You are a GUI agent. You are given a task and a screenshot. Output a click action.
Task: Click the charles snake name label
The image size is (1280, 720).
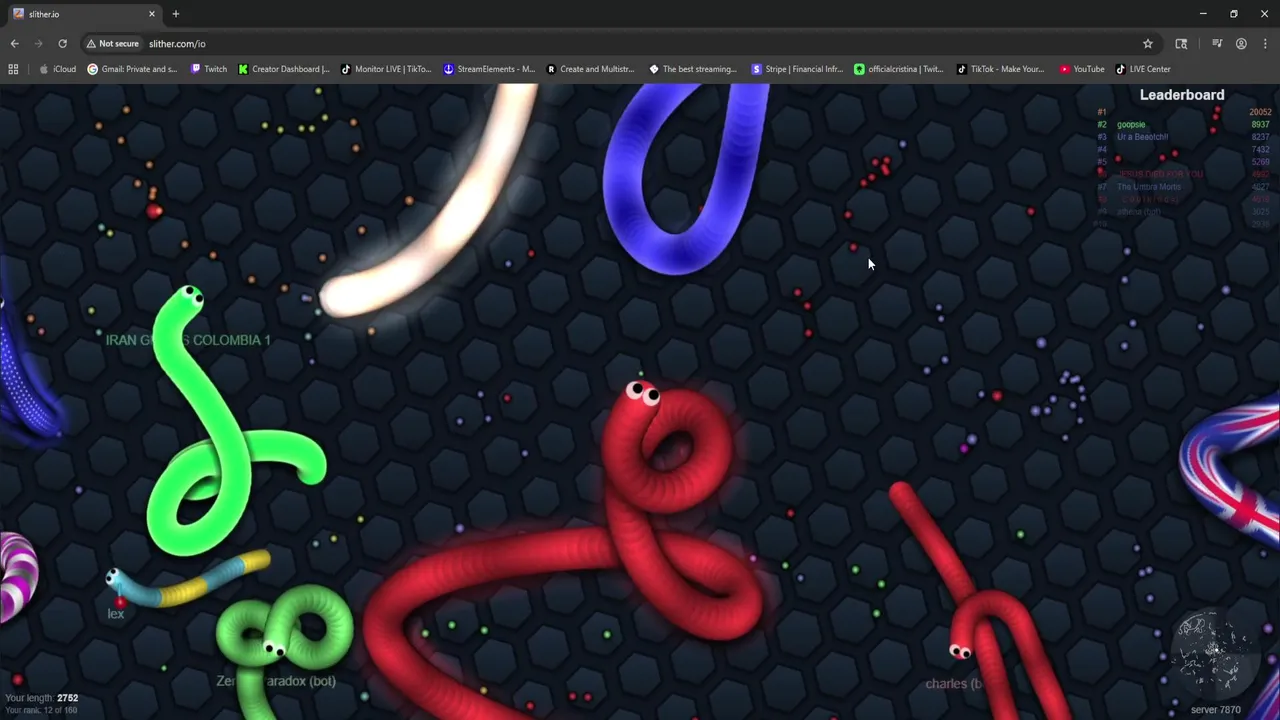tap(953, 684)
